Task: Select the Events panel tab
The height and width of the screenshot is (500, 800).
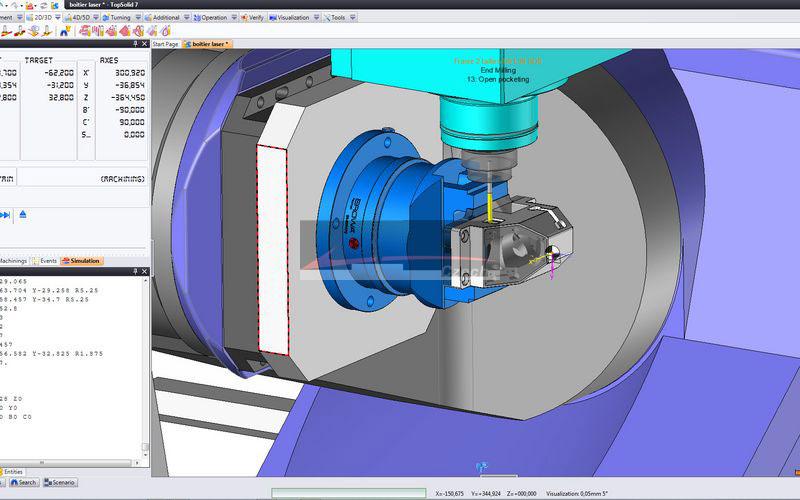Action: click(47, 260)
